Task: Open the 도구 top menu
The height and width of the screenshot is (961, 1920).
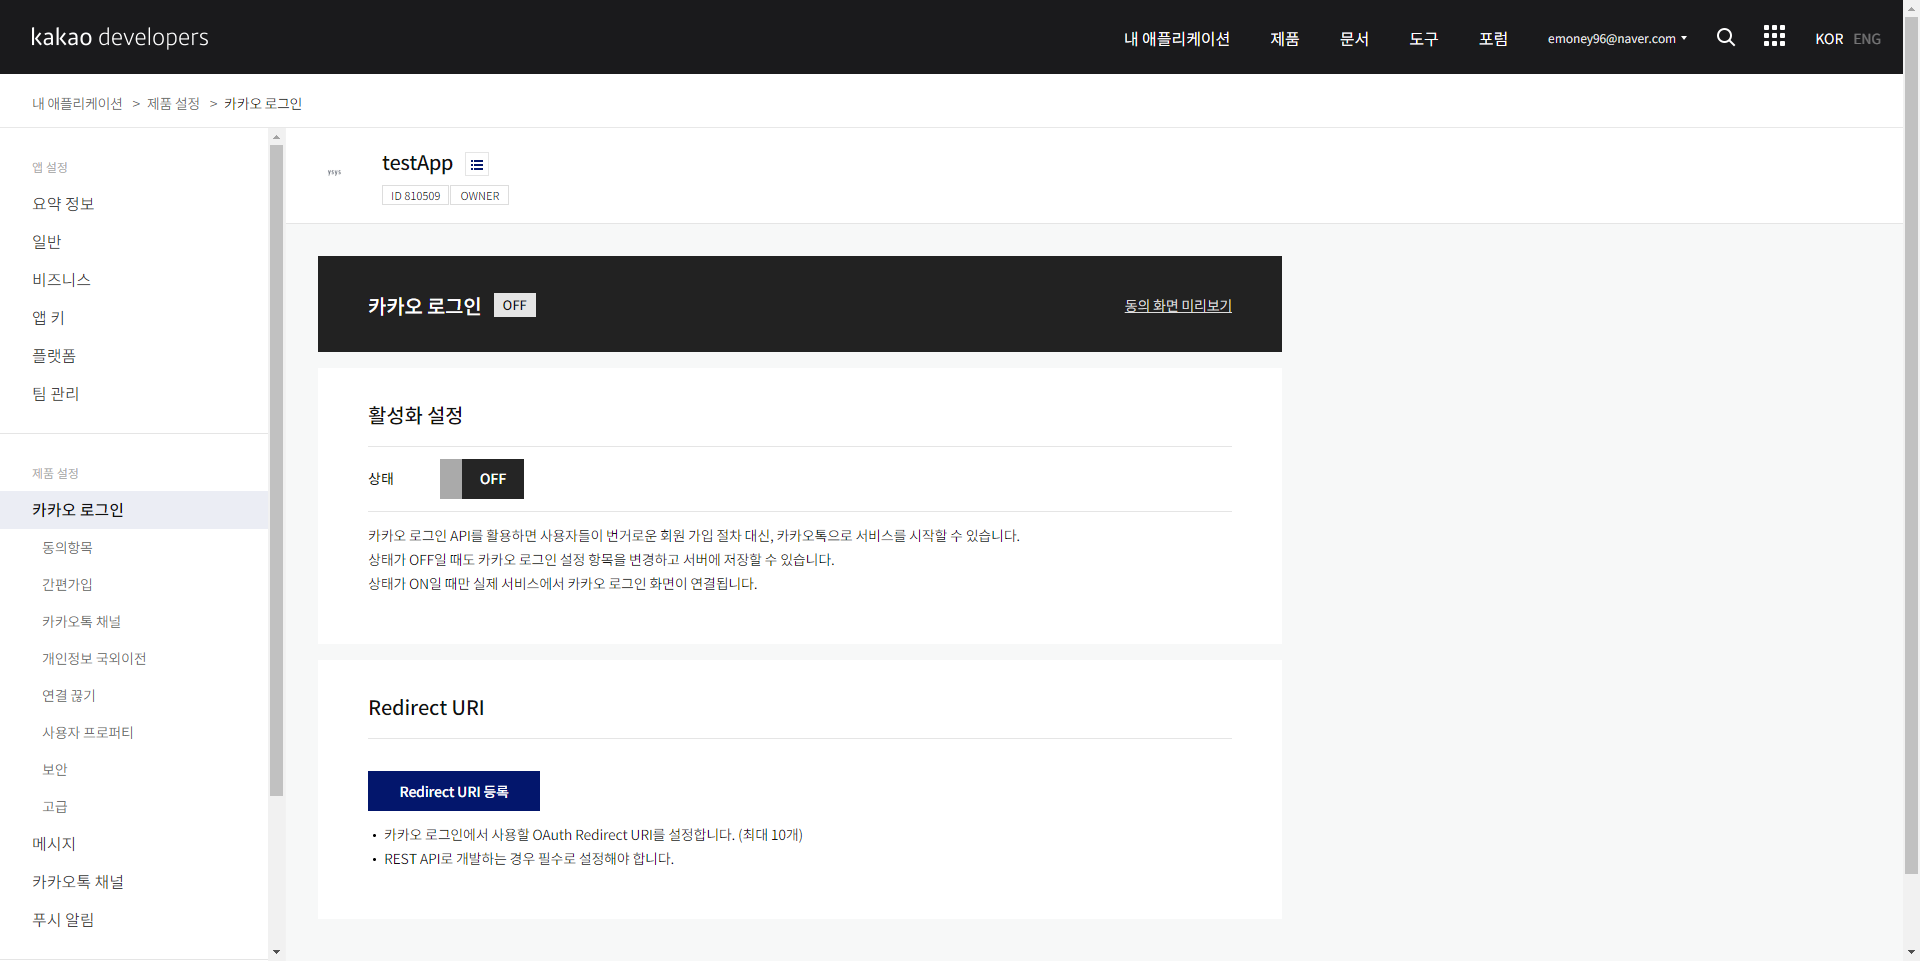Action: coord(1424,38)
